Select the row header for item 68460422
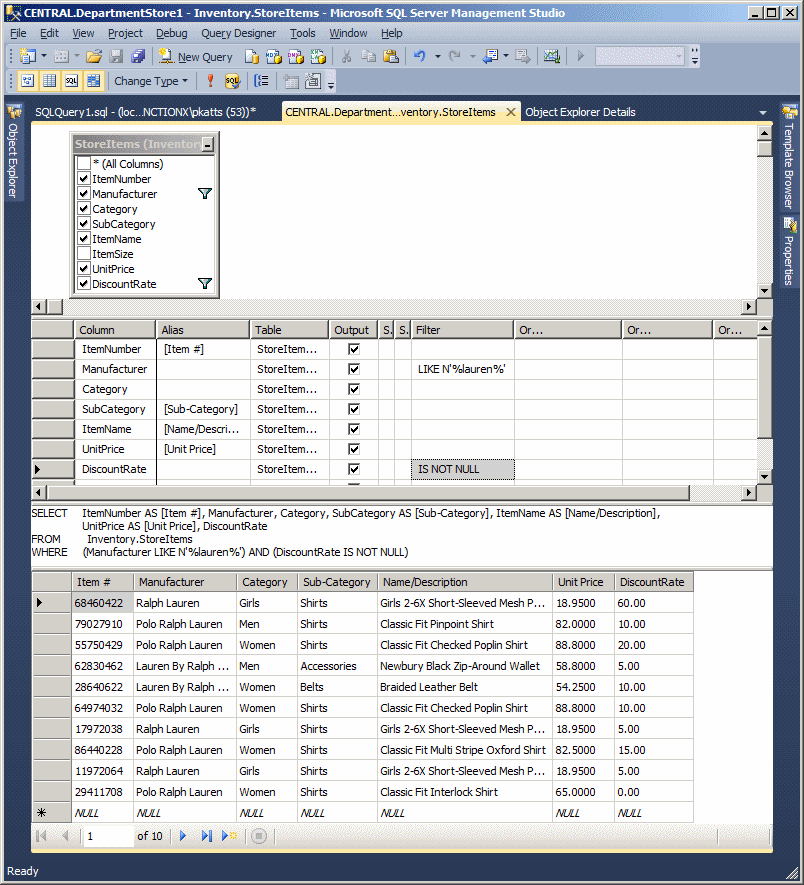The width and height of the screenshot is (804, 885). click(x=52, y=603)
